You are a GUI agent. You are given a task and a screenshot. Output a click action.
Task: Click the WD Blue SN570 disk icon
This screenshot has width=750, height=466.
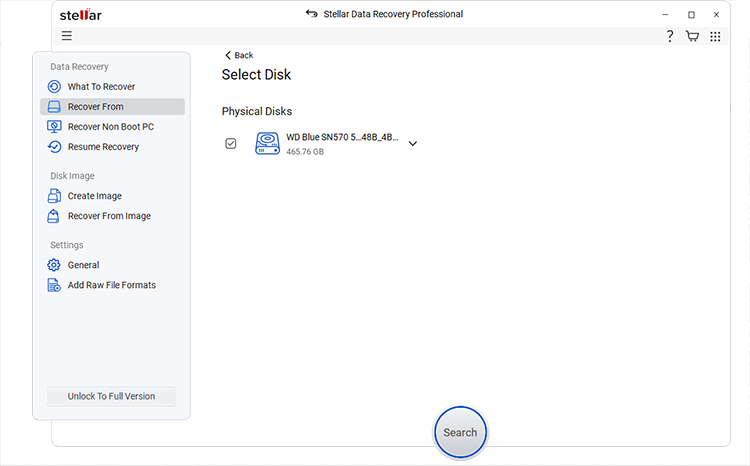click(267, 143)
